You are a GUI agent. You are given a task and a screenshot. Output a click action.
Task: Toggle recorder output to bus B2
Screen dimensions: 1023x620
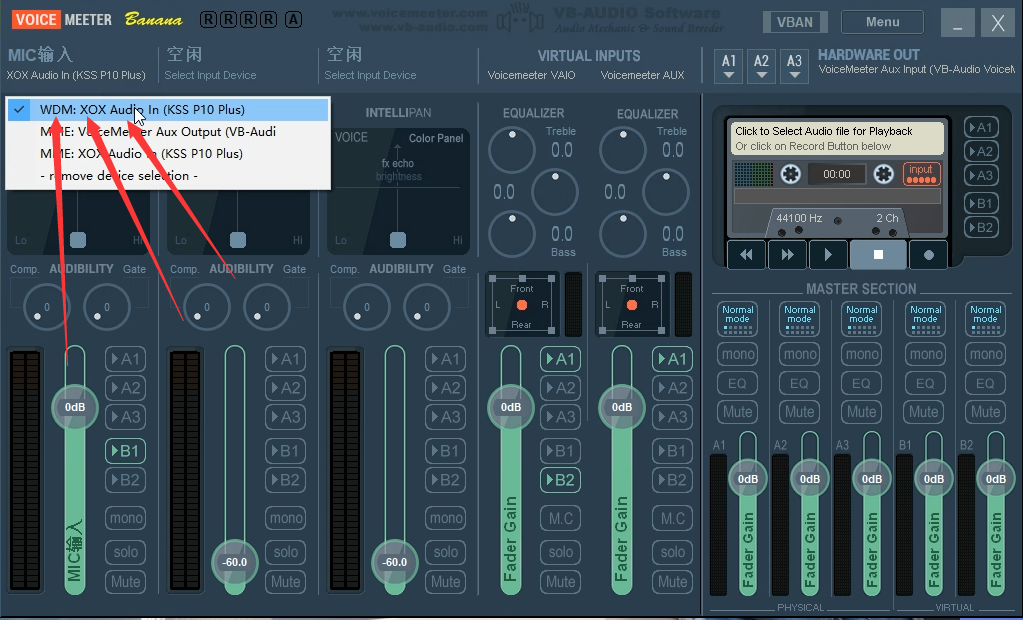(x=981, y=227)
